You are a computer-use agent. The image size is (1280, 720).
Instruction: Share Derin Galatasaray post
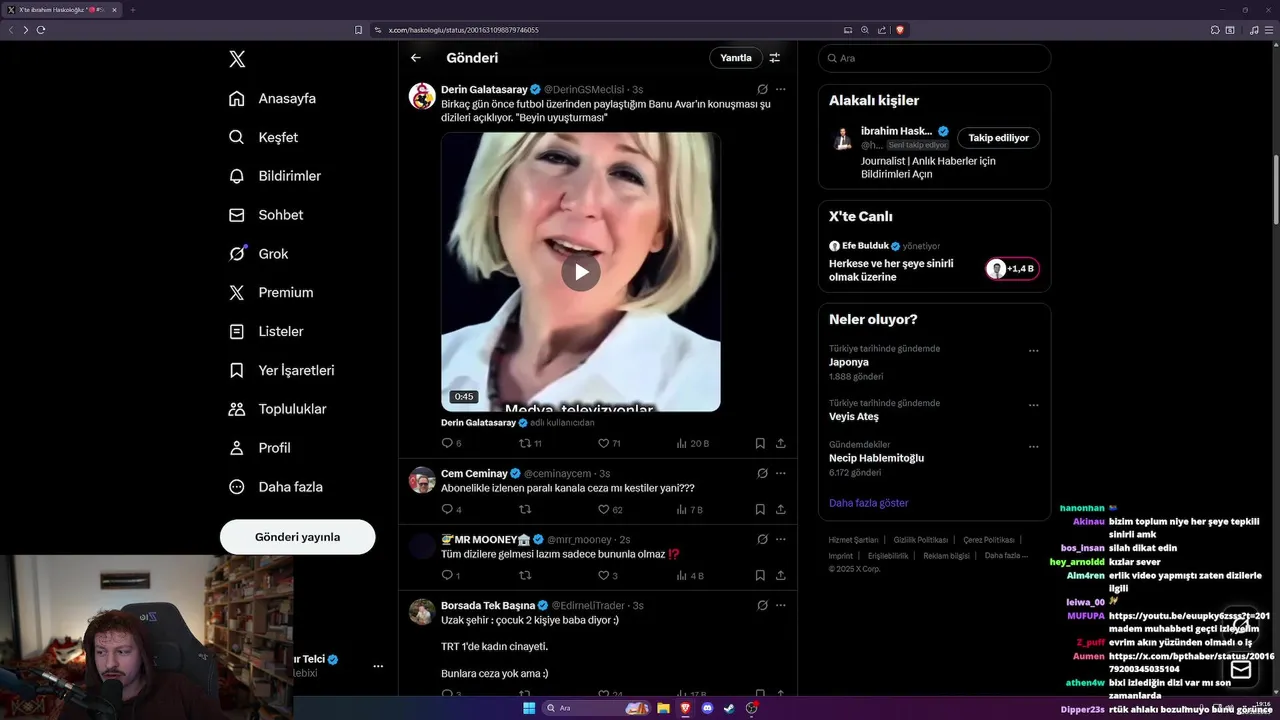pos(781,443)
